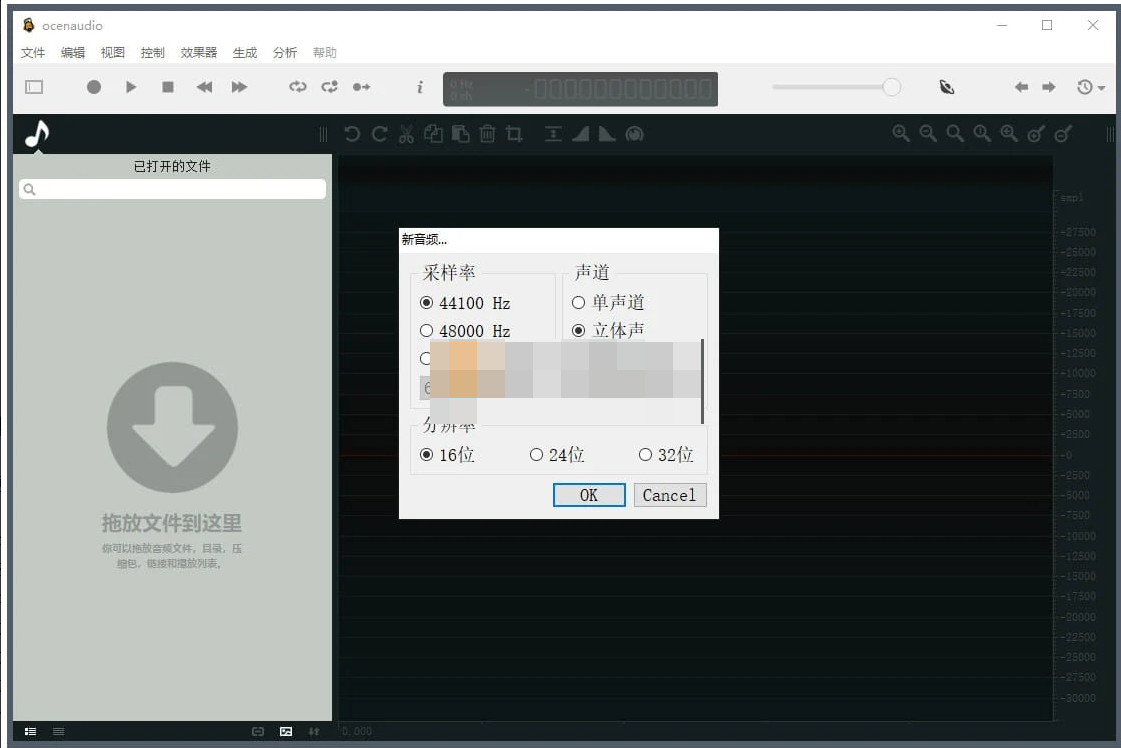Dismiss the dialog with Cancel
1121x748 pixels.
[670, 495]
